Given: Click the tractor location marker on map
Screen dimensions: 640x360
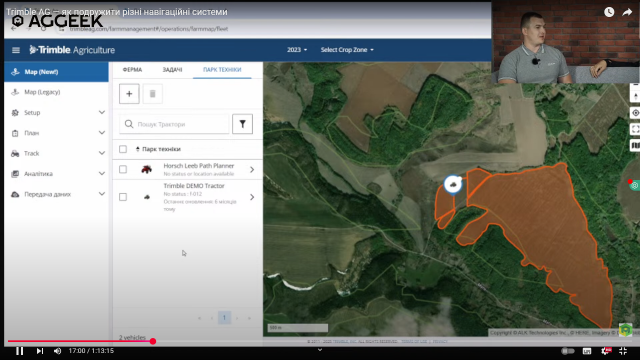Looking at the screenshot, I should coord(453,184).
